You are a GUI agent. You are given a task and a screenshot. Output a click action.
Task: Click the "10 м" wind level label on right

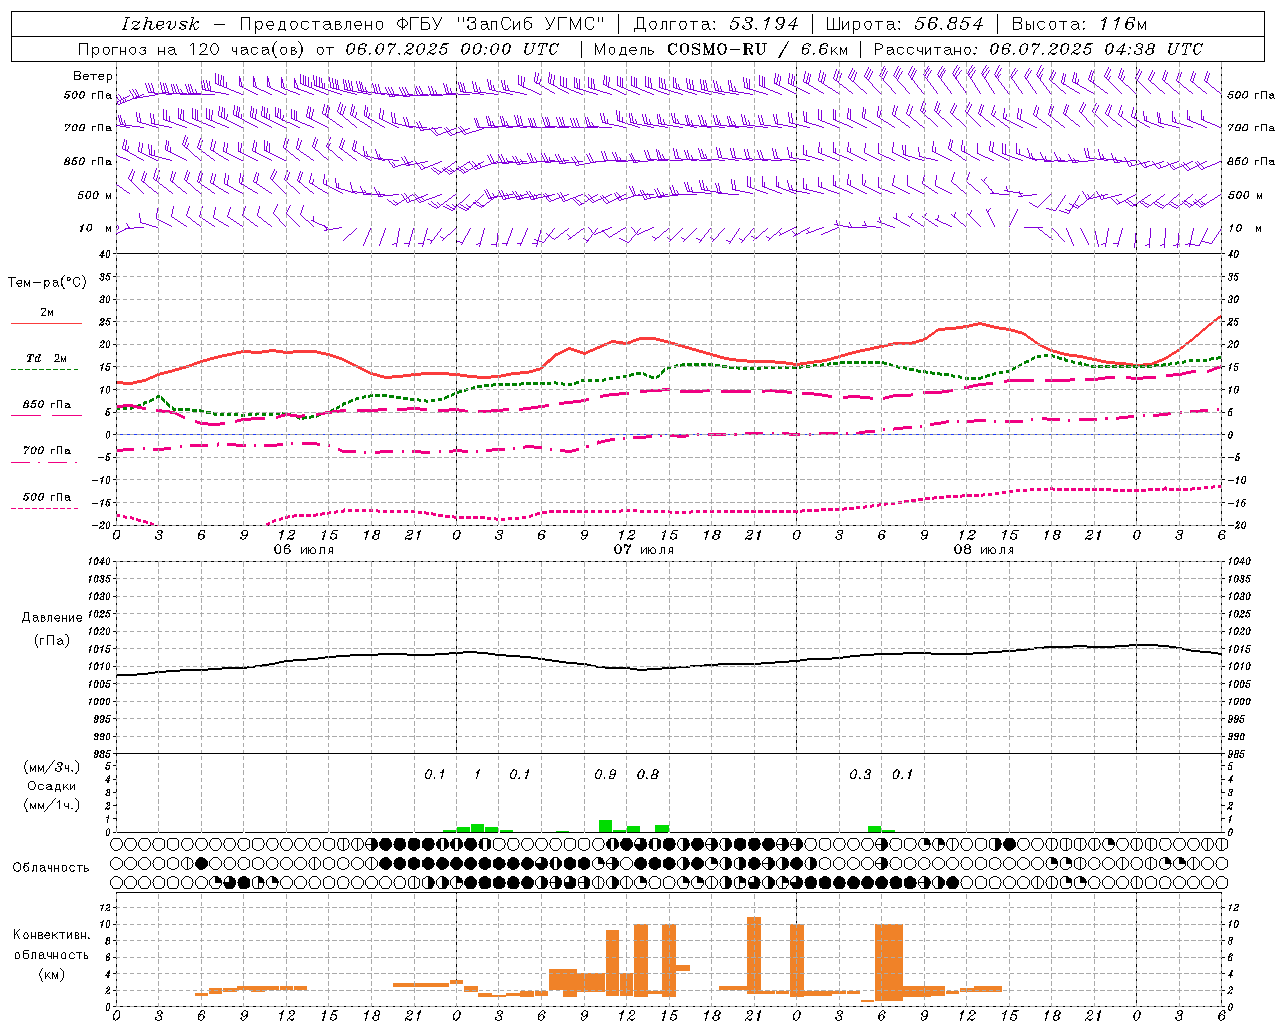1245,228
